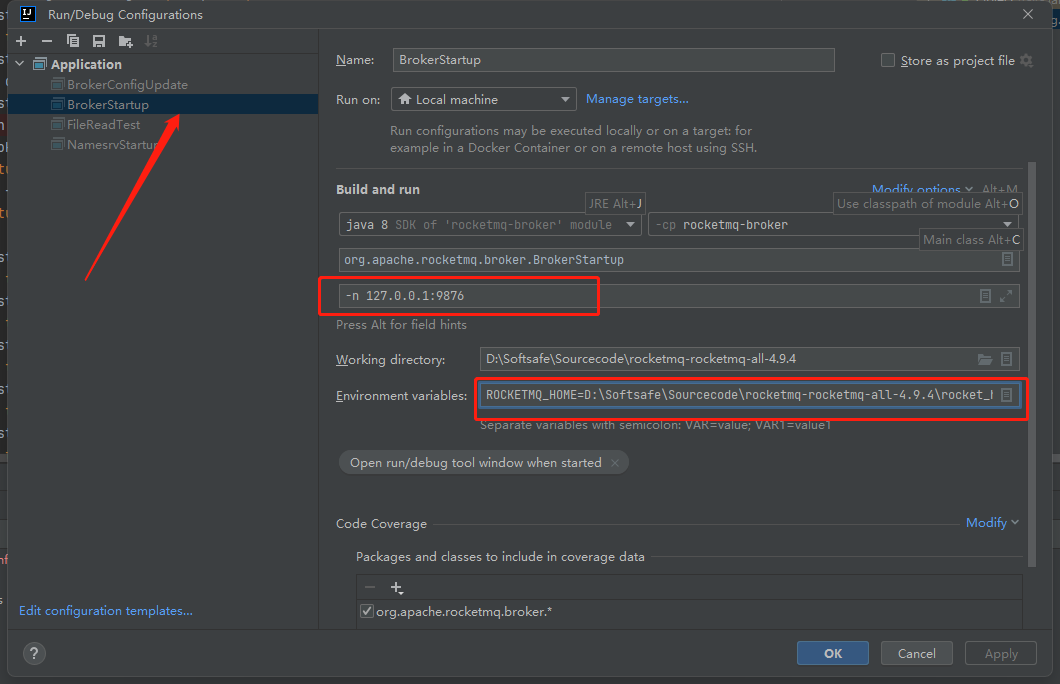Screen dimensions: 1060x684
Task: Create new folder for configurations
Action: (125, 41)
